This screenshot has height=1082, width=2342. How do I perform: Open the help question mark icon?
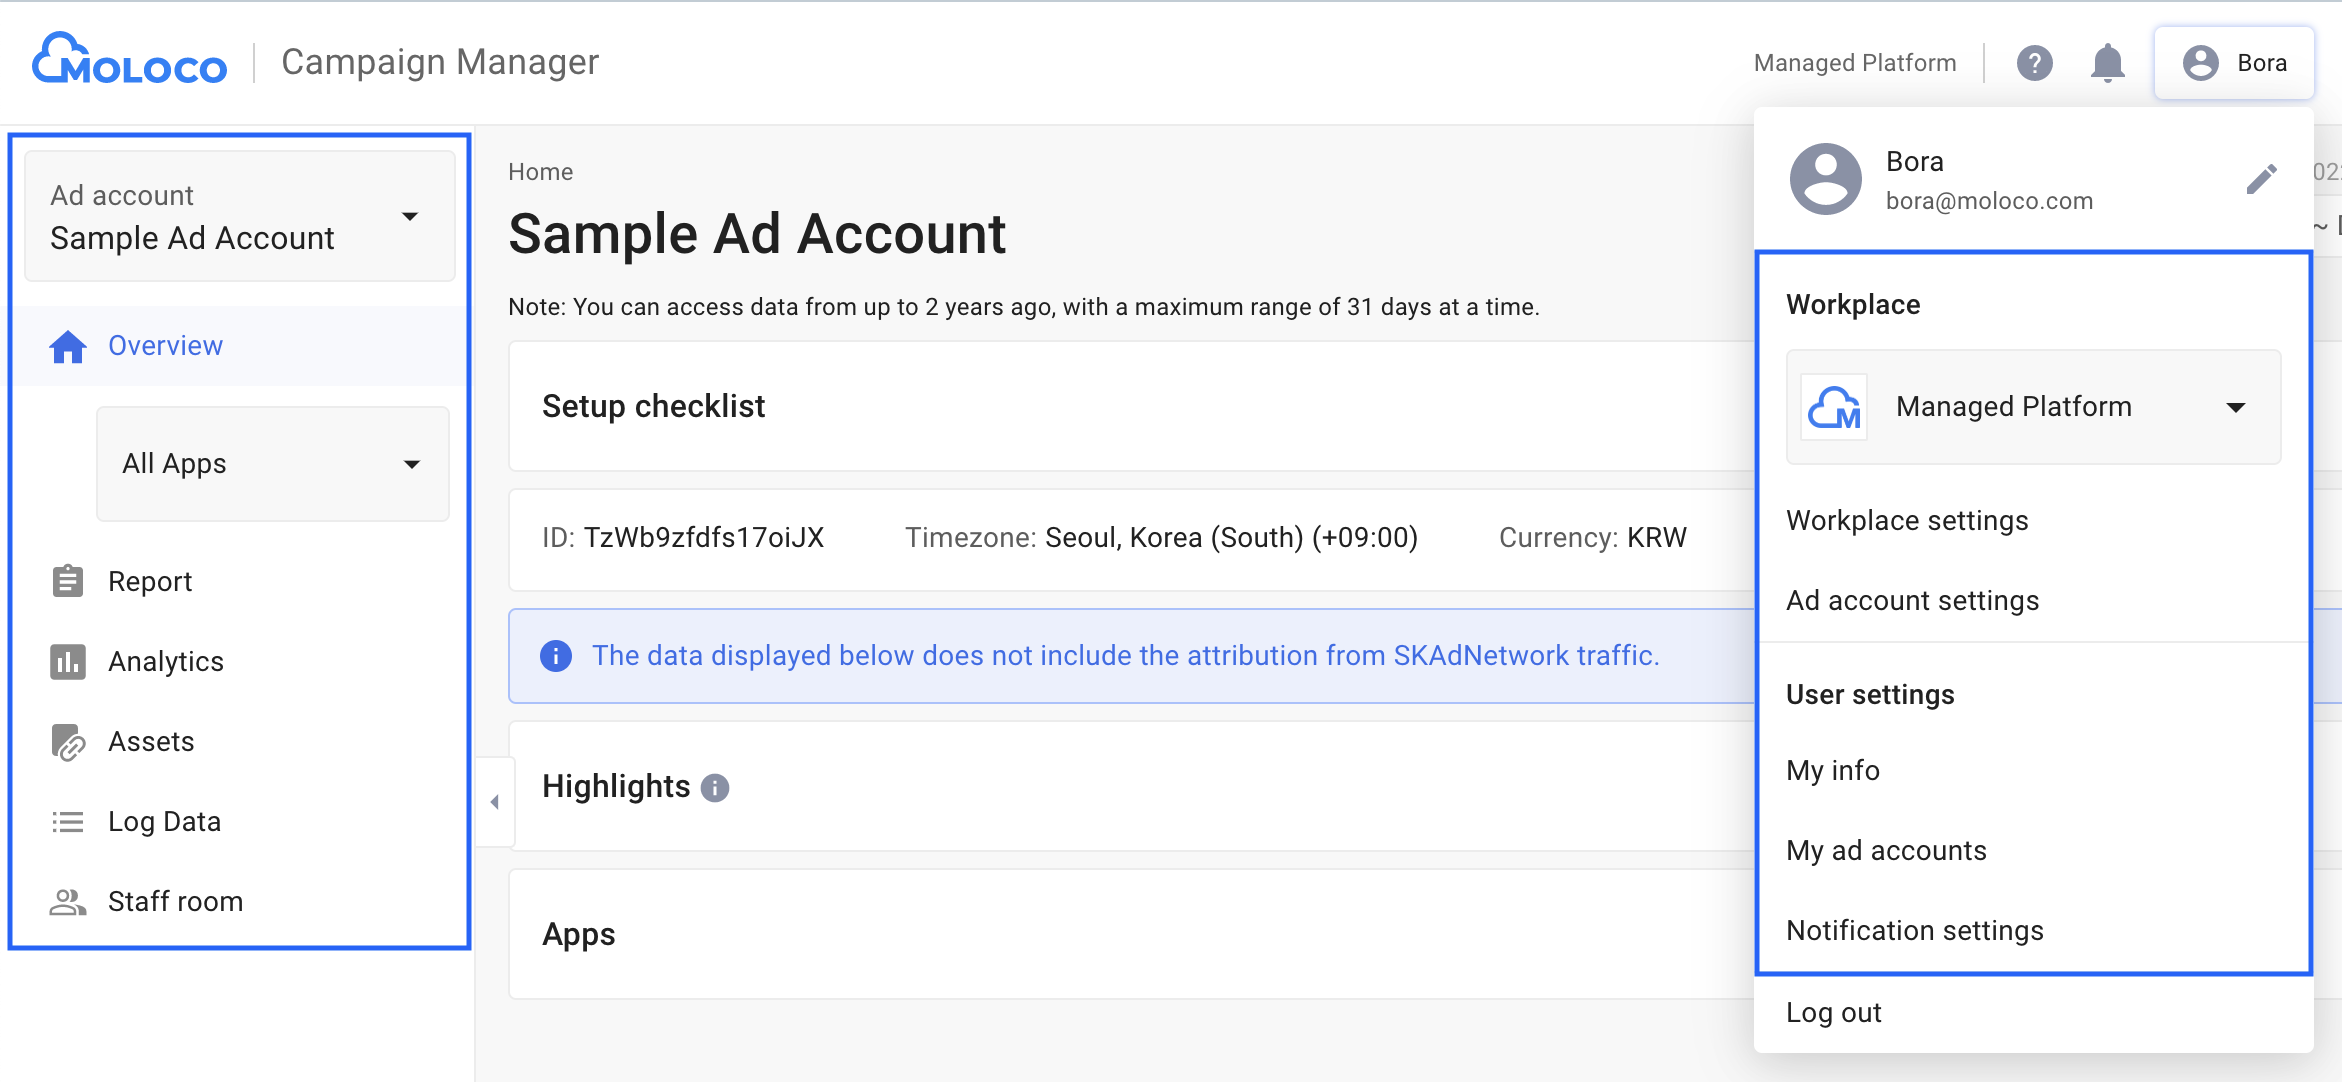[x=2034, y=63]
